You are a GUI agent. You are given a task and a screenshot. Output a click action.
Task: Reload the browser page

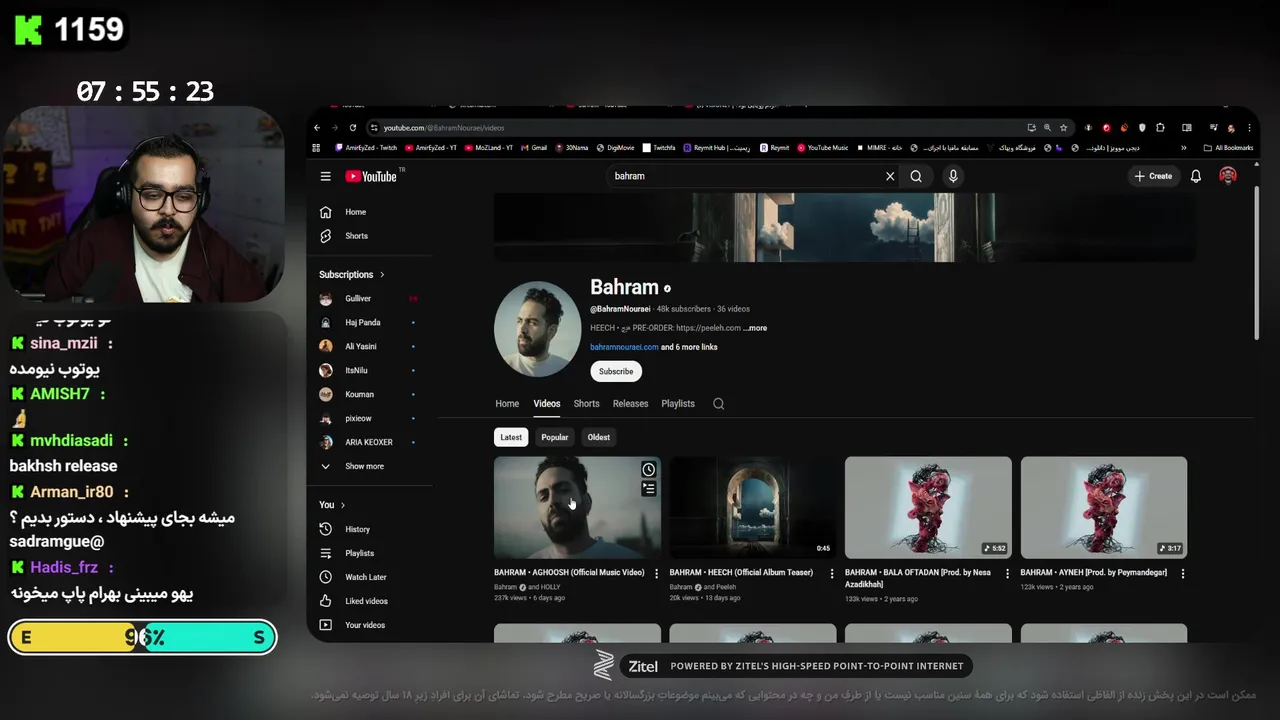(x=353, y=128)
